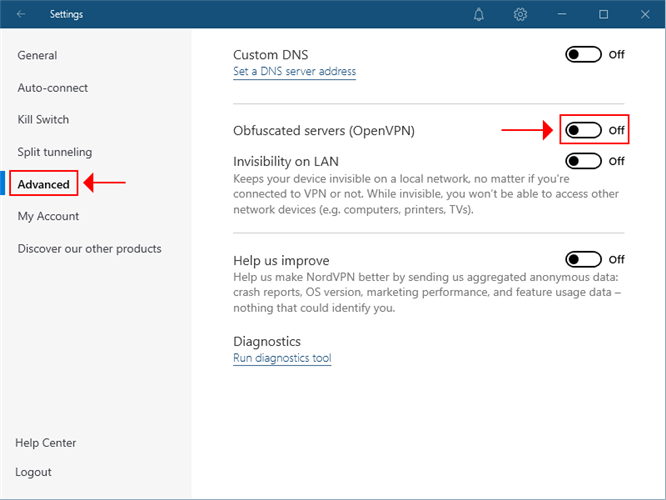
Task: Enable the Custom DNS toggle
Action: [583, 54]
